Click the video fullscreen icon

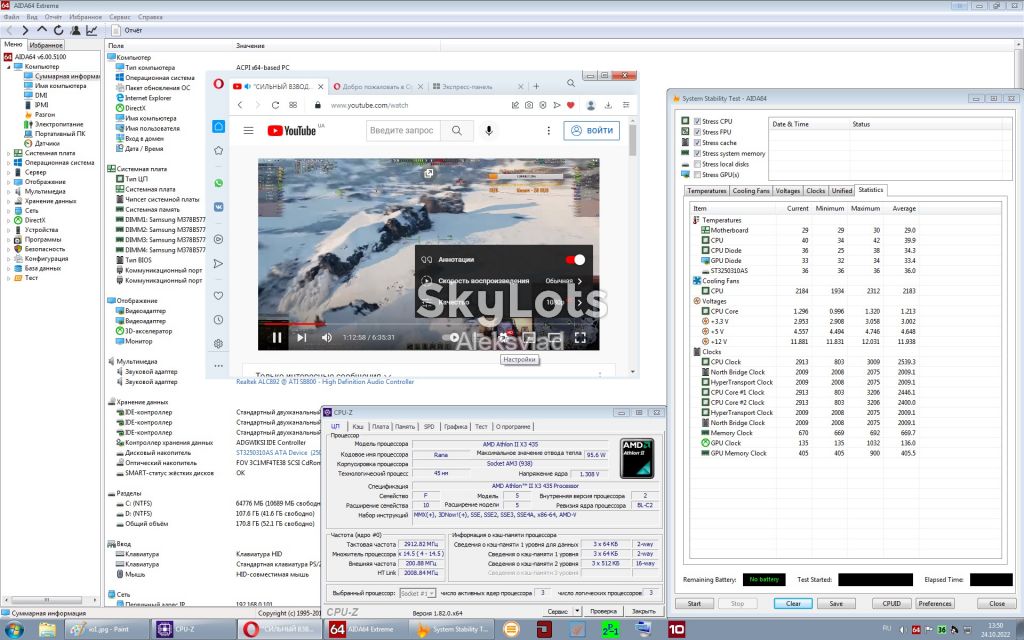pyautogui.click(x=580, y=338)
